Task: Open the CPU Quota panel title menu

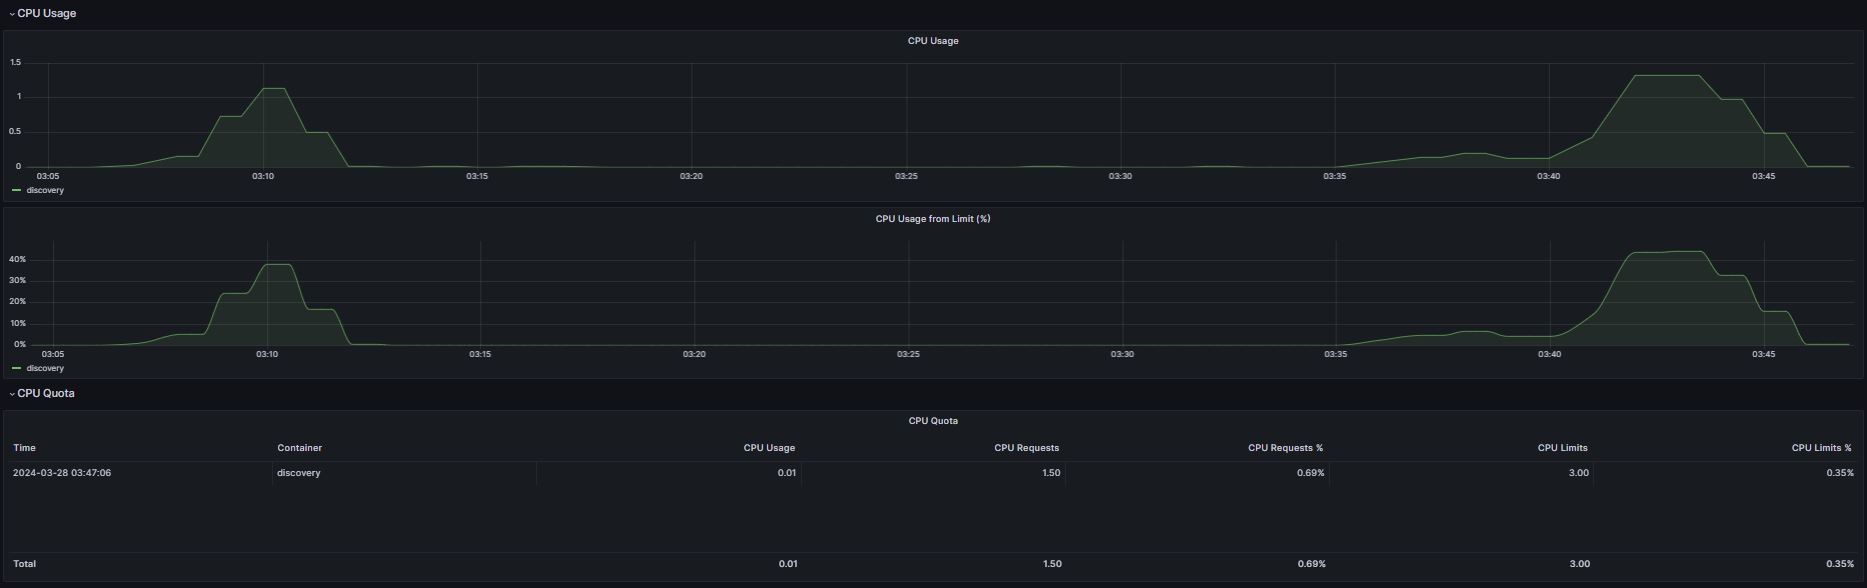Action: [x=932, y=421]
